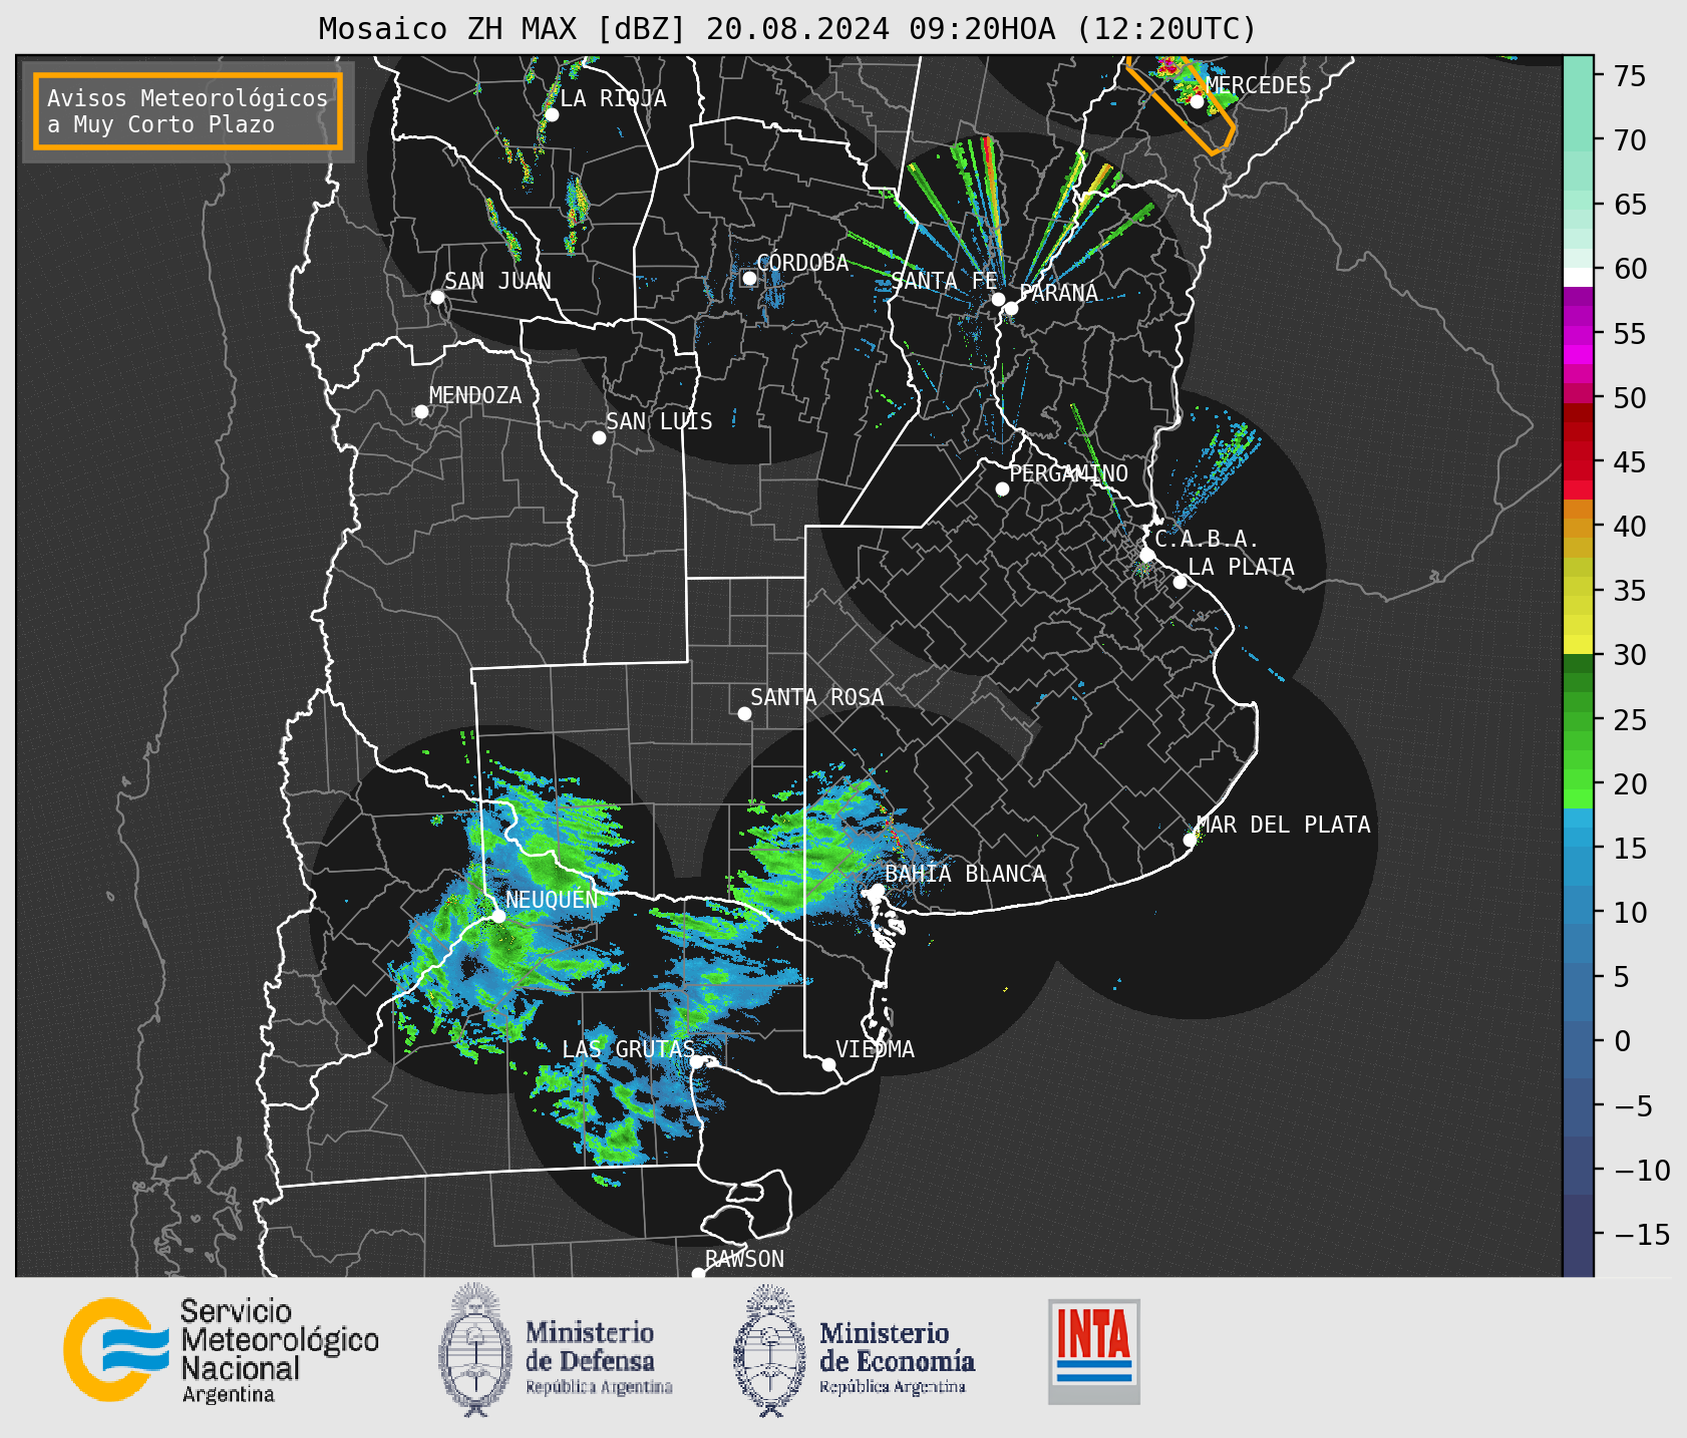Click the Avisos Meteorológicos a Muy Corto Plazo legend box
This screenshot has width=1687, height=1438.
[x=188, y=111]
